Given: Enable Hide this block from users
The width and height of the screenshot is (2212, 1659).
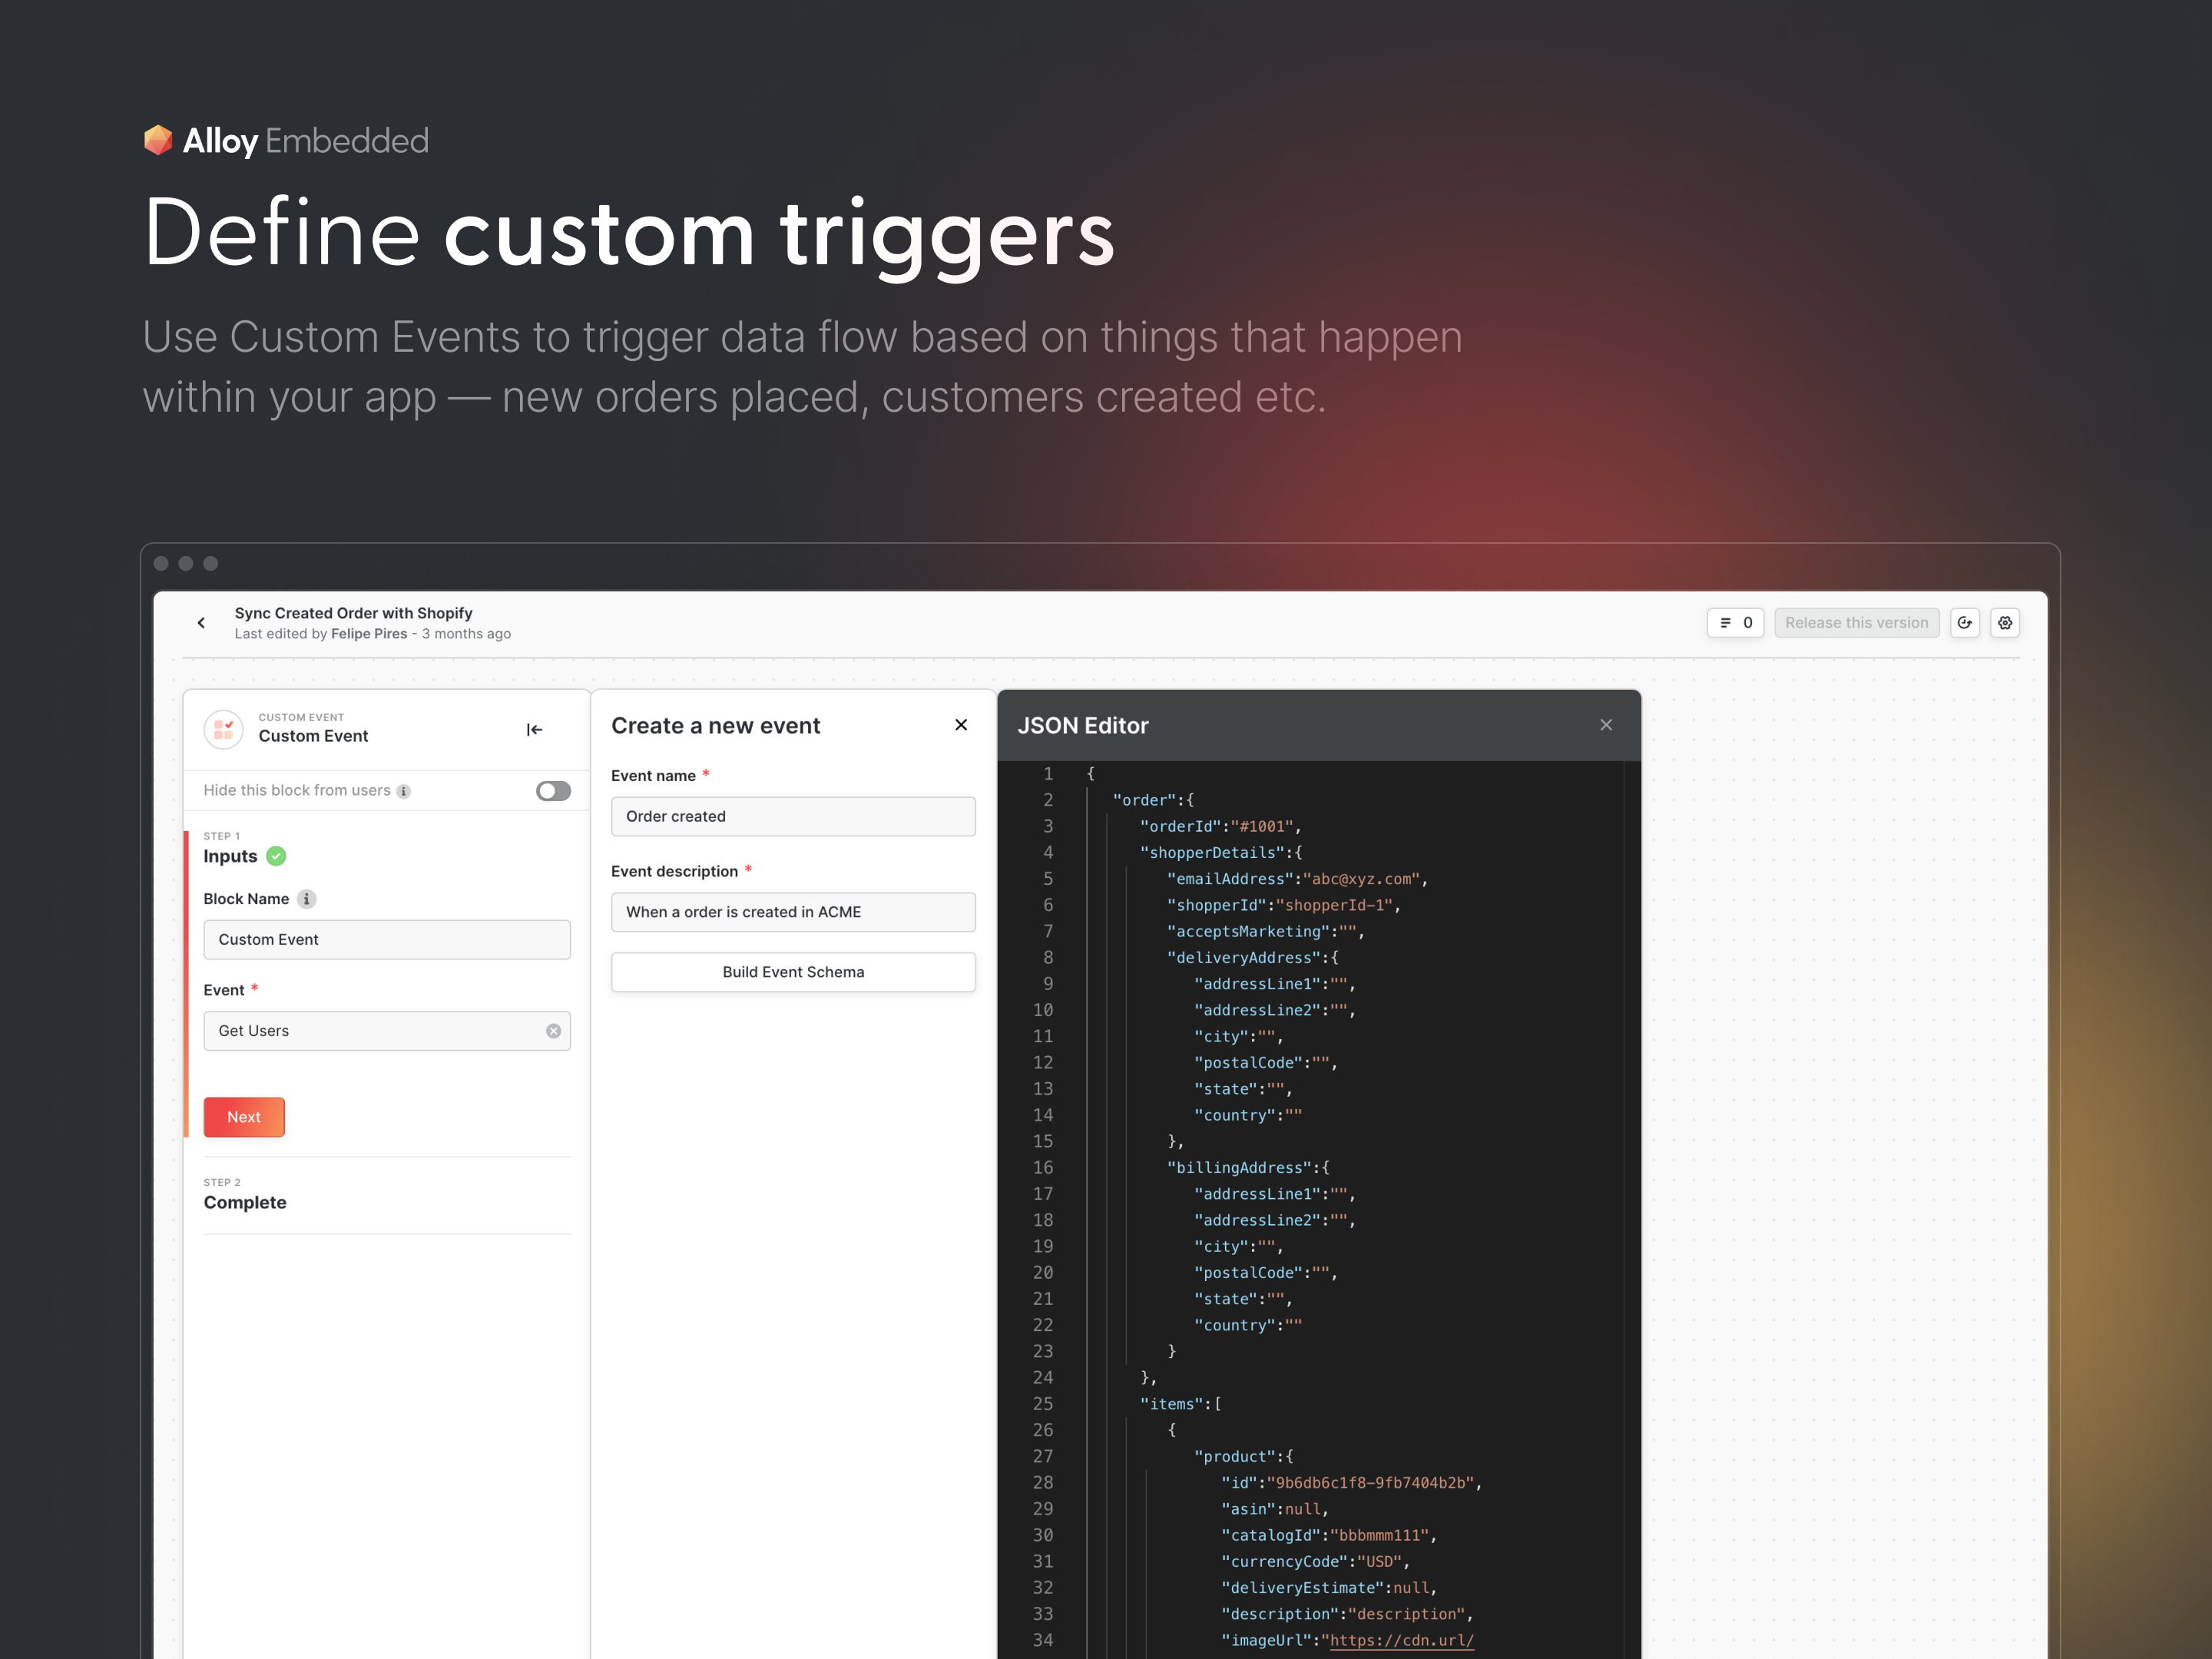Looking at the screenshot, I should pos(552,790).
